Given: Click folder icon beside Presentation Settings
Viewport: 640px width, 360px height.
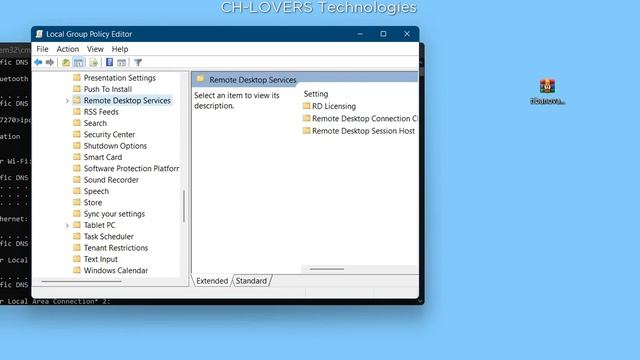Looking at the screenshot, I should 77,78.
